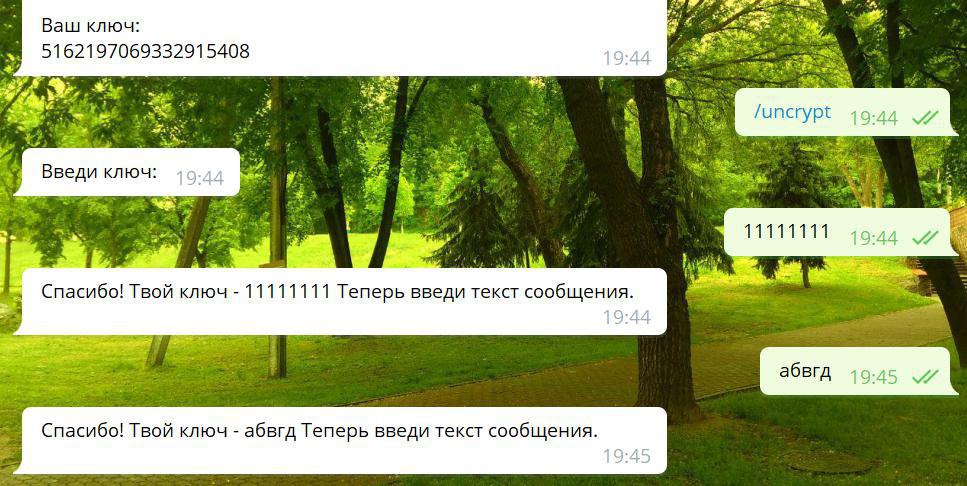Click the 19:44 timestamp beside 'Введи ключ:'
Screen dimensions: 967x486
pos(199,178)
